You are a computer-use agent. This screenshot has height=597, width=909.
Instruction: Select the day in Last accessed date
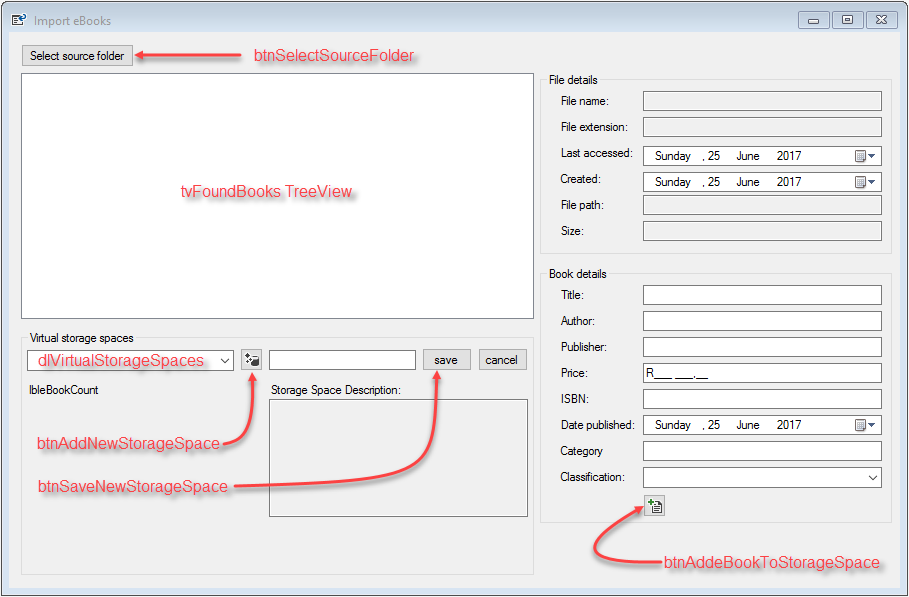point(714,156)
